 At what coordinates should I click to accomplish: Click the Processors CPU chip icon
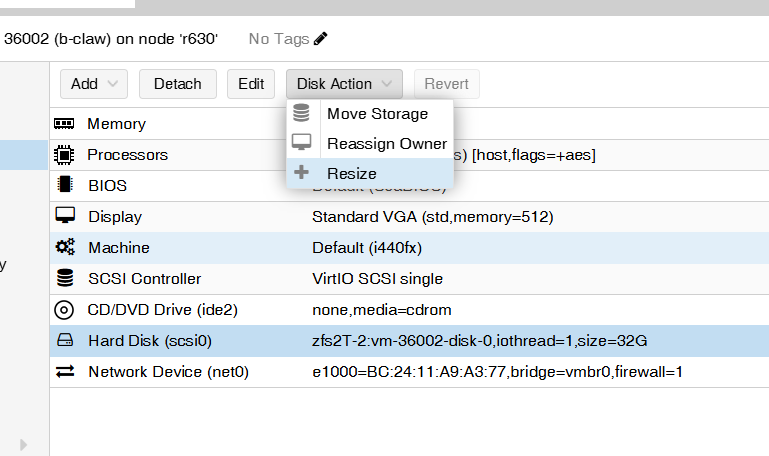pyautogui.click(x=65, y=155)
